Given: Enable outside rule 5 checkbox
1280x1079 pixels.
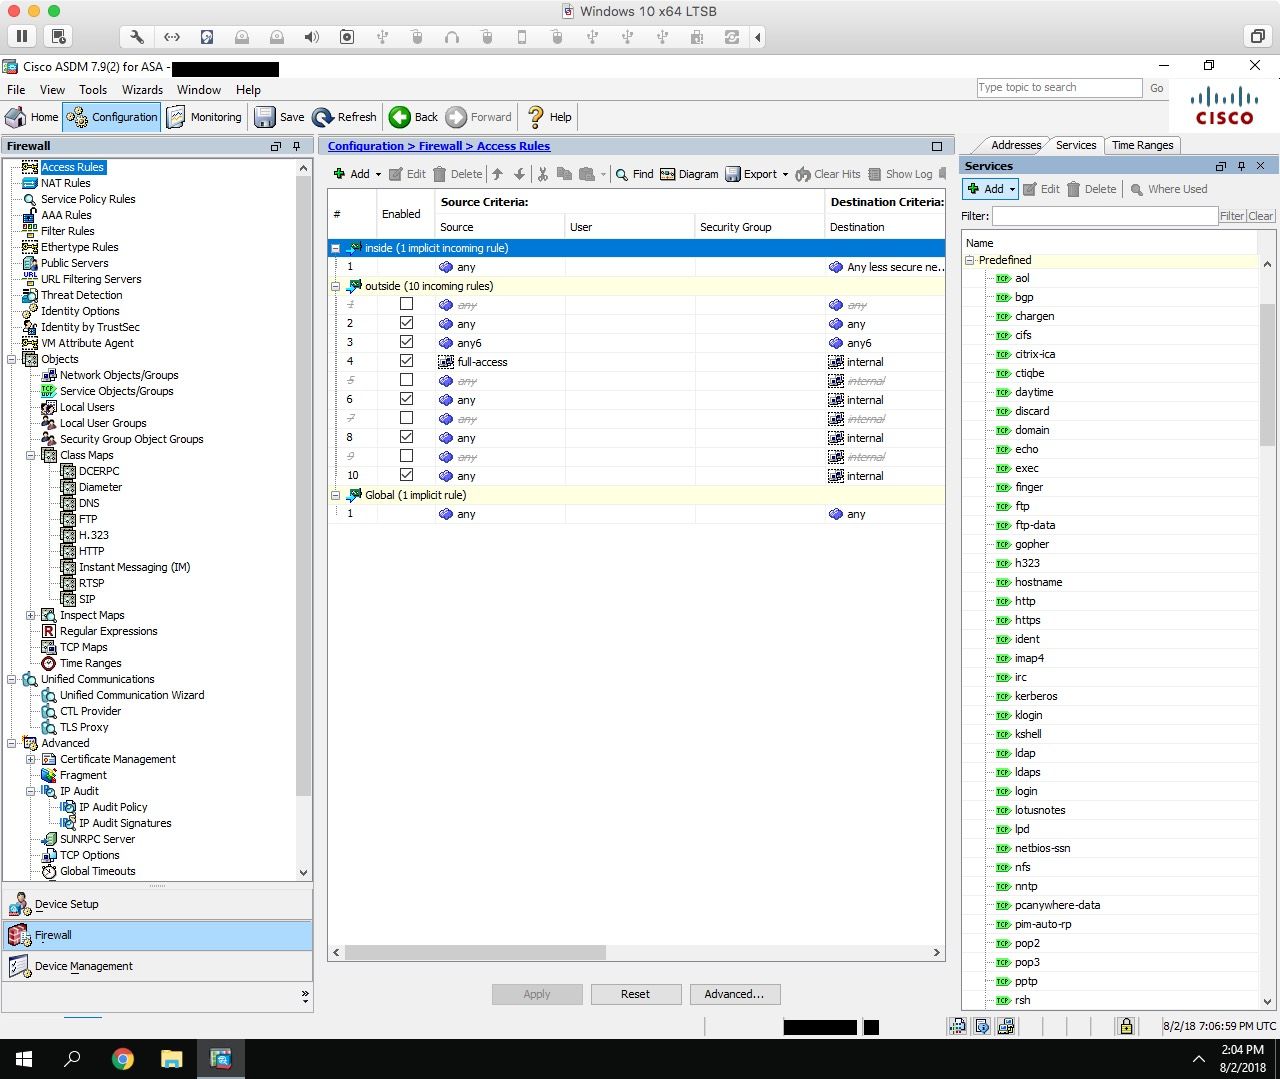Looking at the screenshot, I should click(x=406, y=380).
